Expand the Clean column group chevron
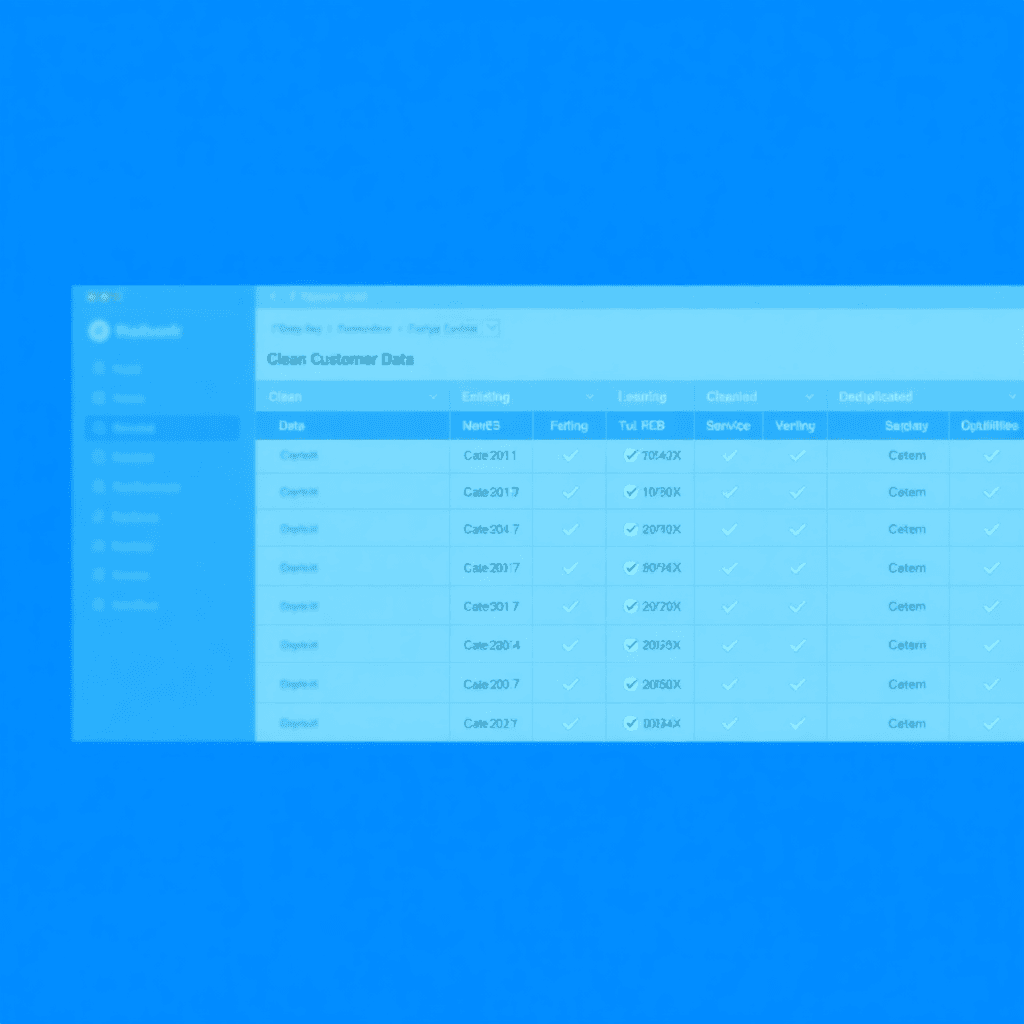Viewport: 1024px width, 1024px height. 433,397
